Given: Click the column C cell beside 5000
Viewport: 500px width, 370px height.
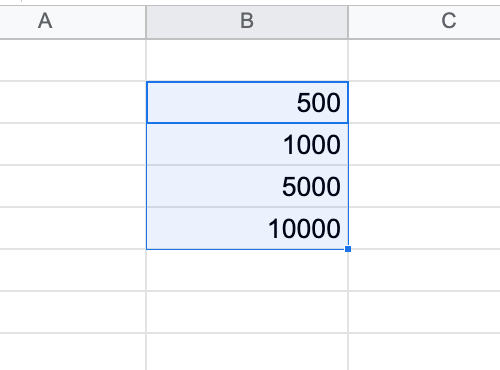Looking at the screenshot, I should [424, 186].
